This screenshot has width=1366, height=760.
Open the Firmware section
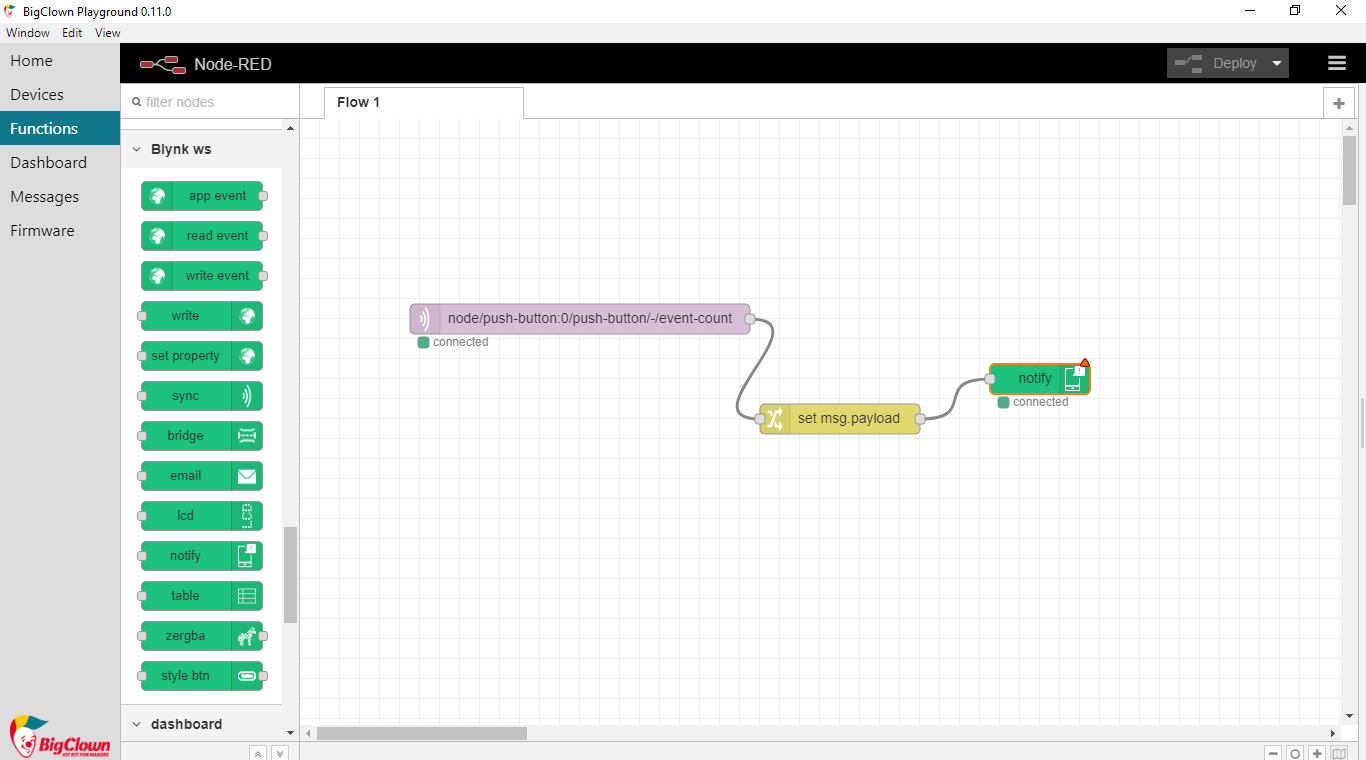[x=60, y=231]
